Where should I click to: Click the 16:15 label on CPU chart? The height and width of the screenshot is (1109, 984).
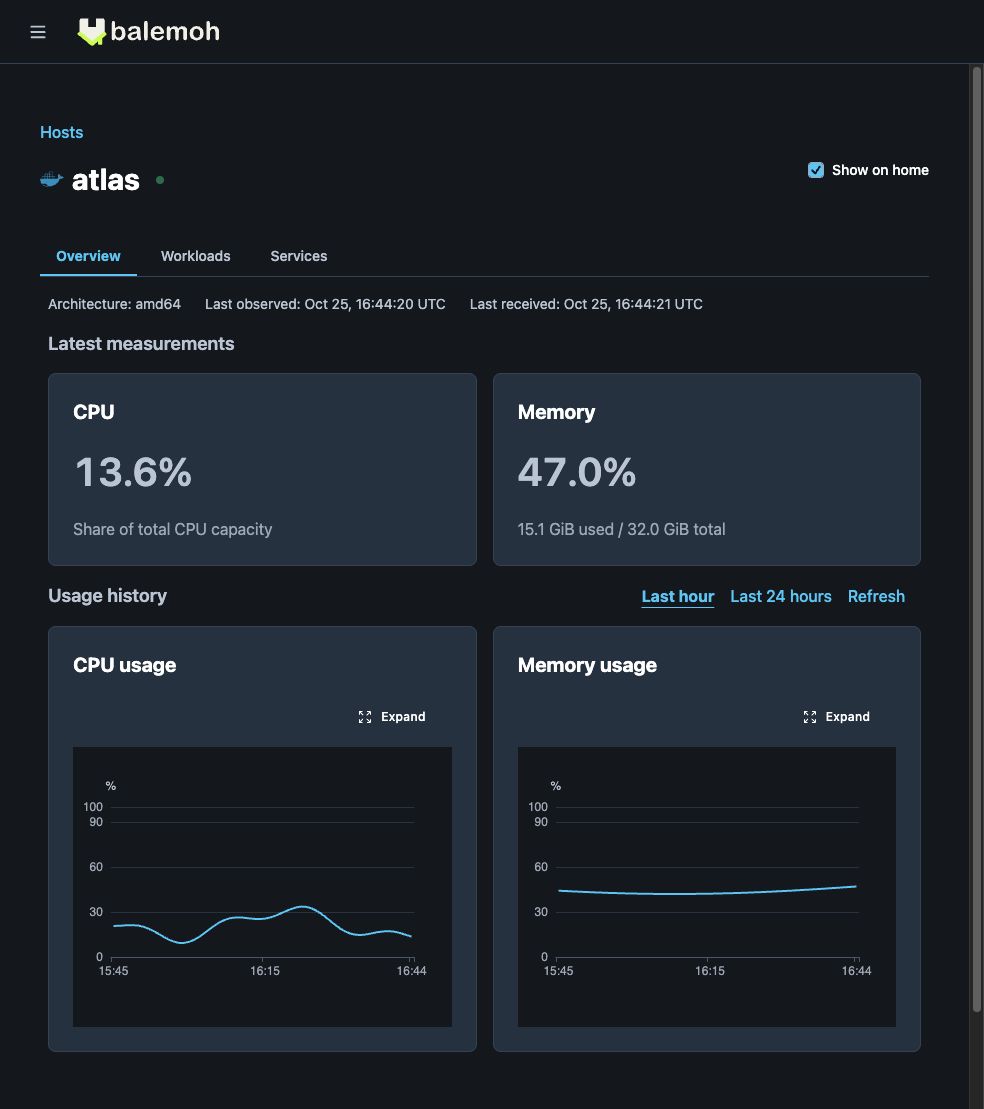pyautogui.click(x=265, y=971)
